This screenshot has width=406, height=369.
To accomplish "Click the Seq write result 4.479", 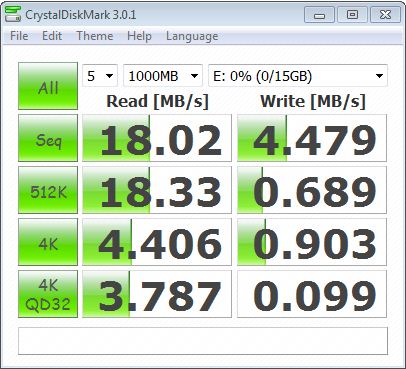I will point(312,138).
